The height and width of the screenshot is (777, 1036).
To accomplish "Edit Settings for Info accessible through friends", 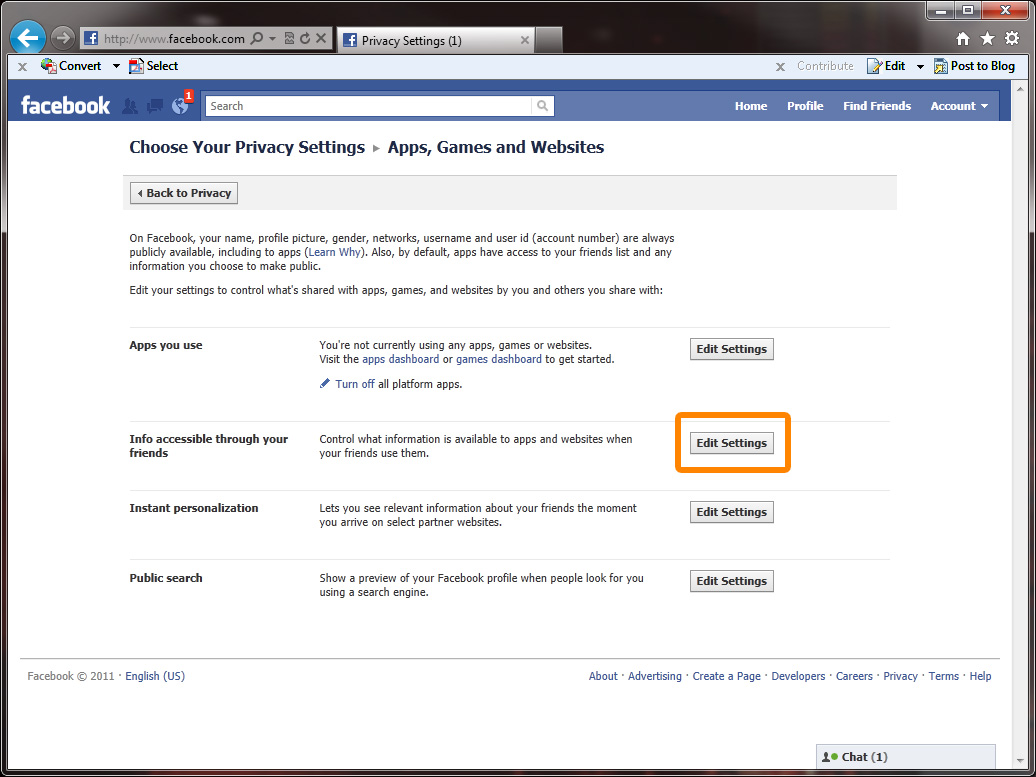I will click(x=731, y=443).
